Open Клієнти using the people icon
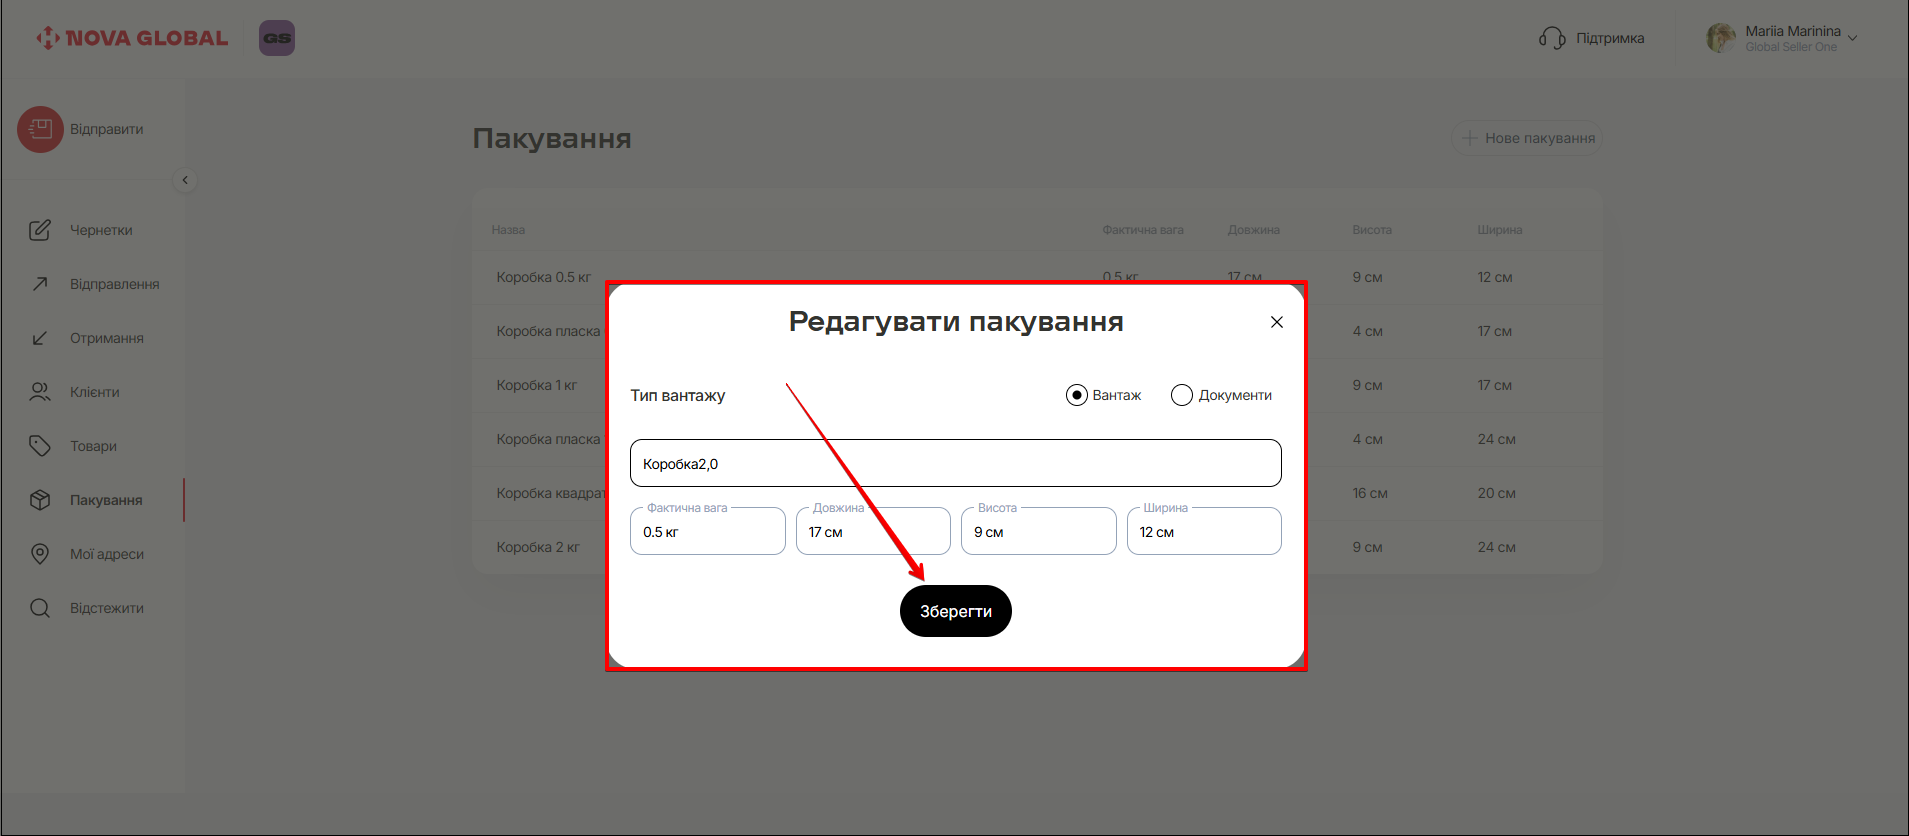Image resolution: width=1909 pixels, height=836 pixels. 40,392
